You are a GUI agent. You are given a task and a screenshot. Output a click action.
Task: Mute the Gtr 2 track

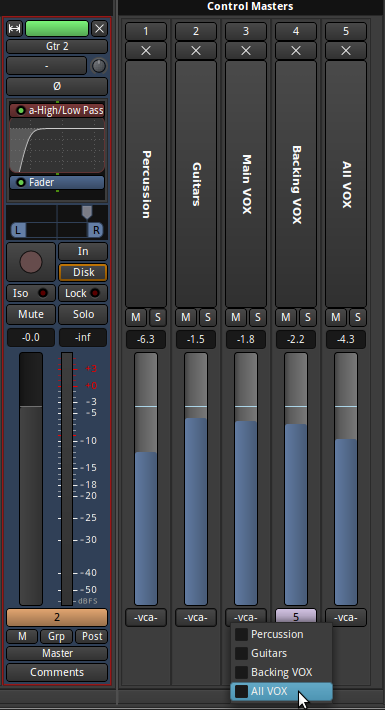[31, 314]
